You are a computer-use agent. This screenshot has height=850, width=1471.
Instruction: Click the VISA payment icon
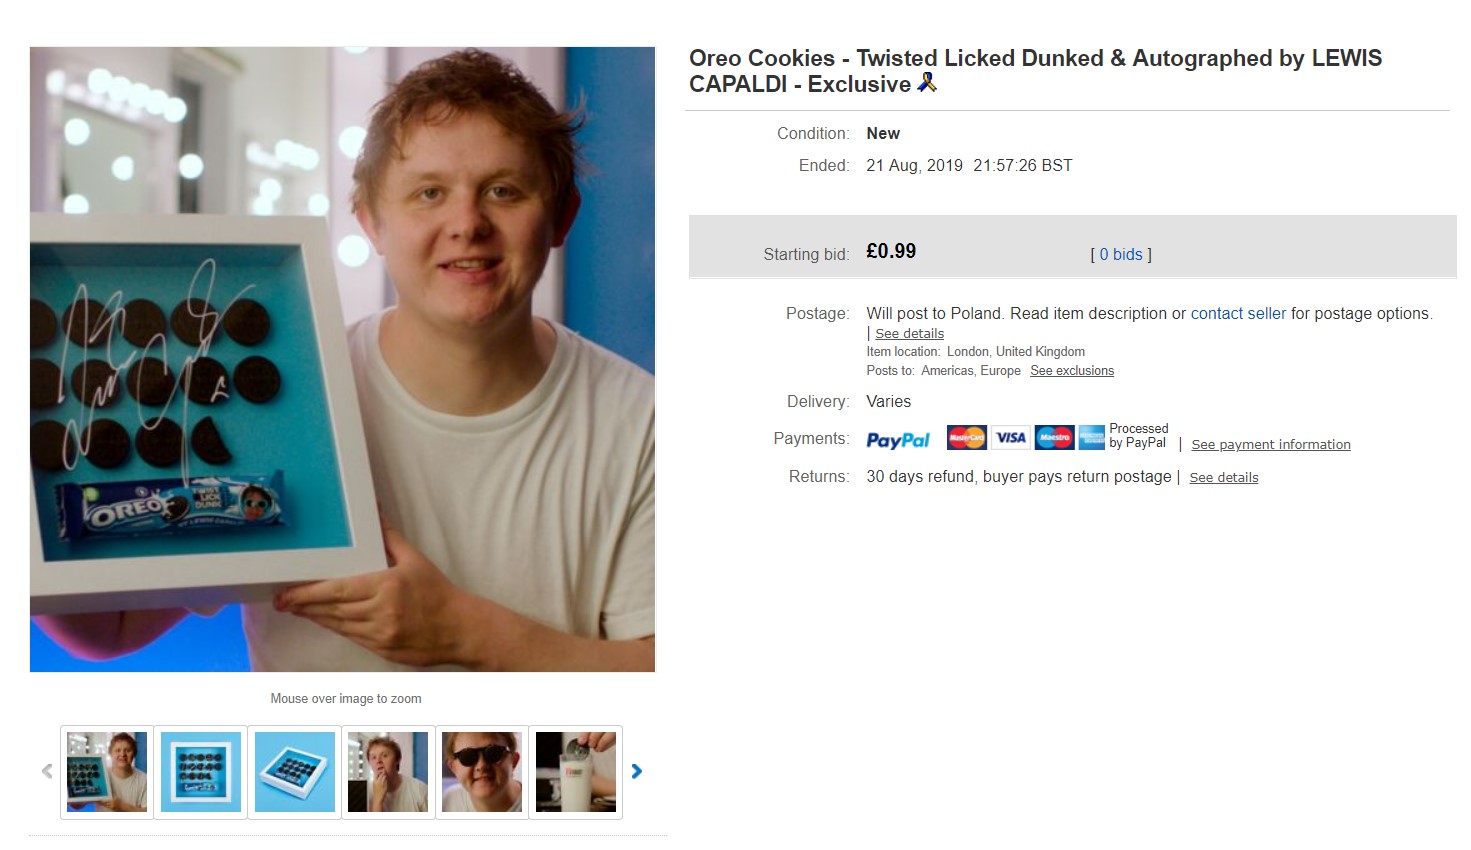click(x=1011, y=437)
